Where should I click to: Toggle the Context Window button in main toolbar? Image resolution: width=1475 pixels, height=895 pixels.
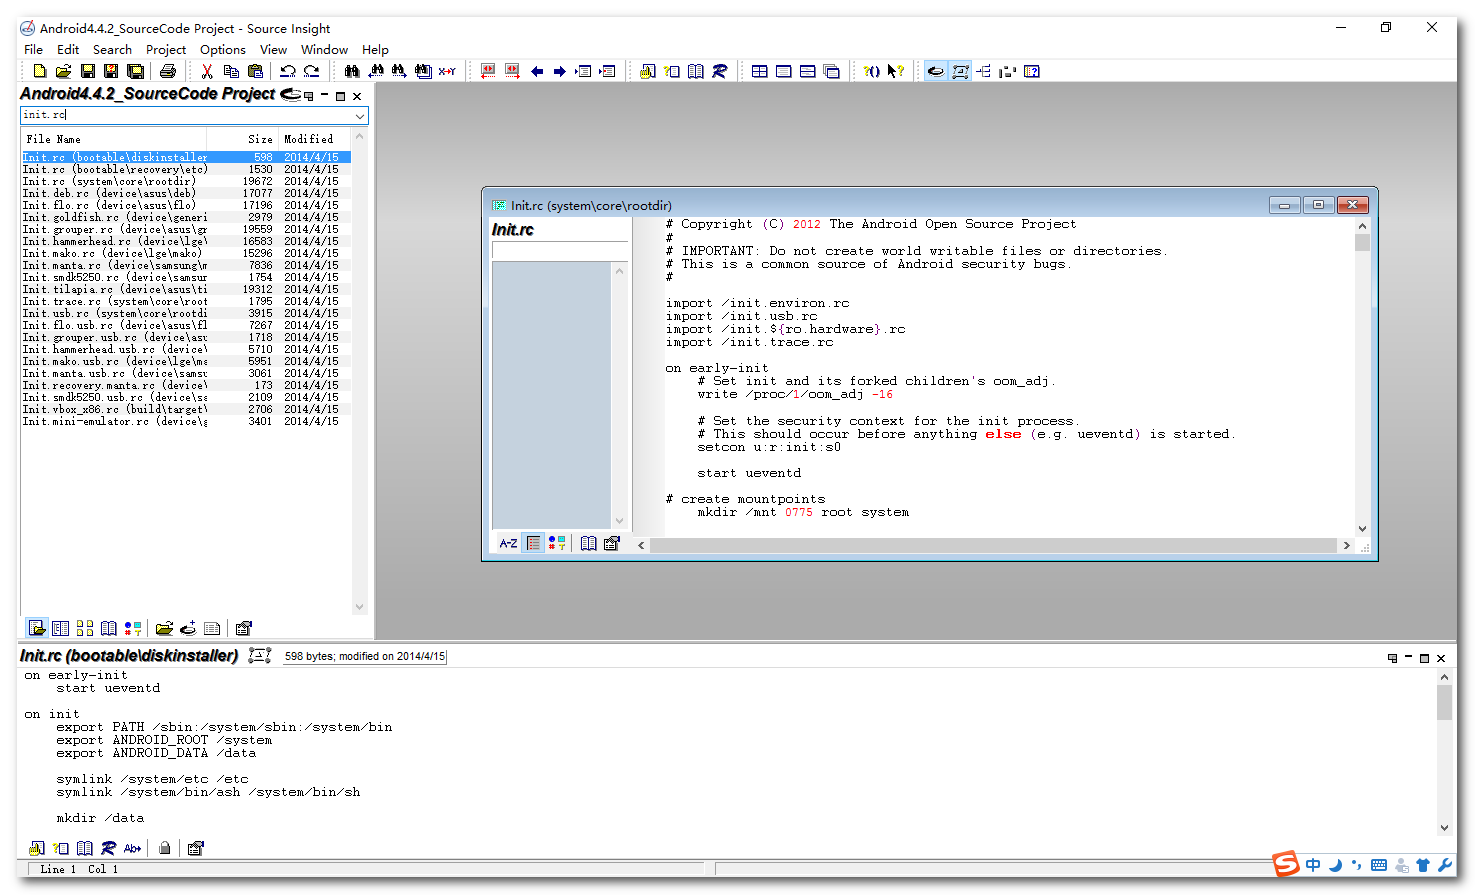tap(960, 71)
